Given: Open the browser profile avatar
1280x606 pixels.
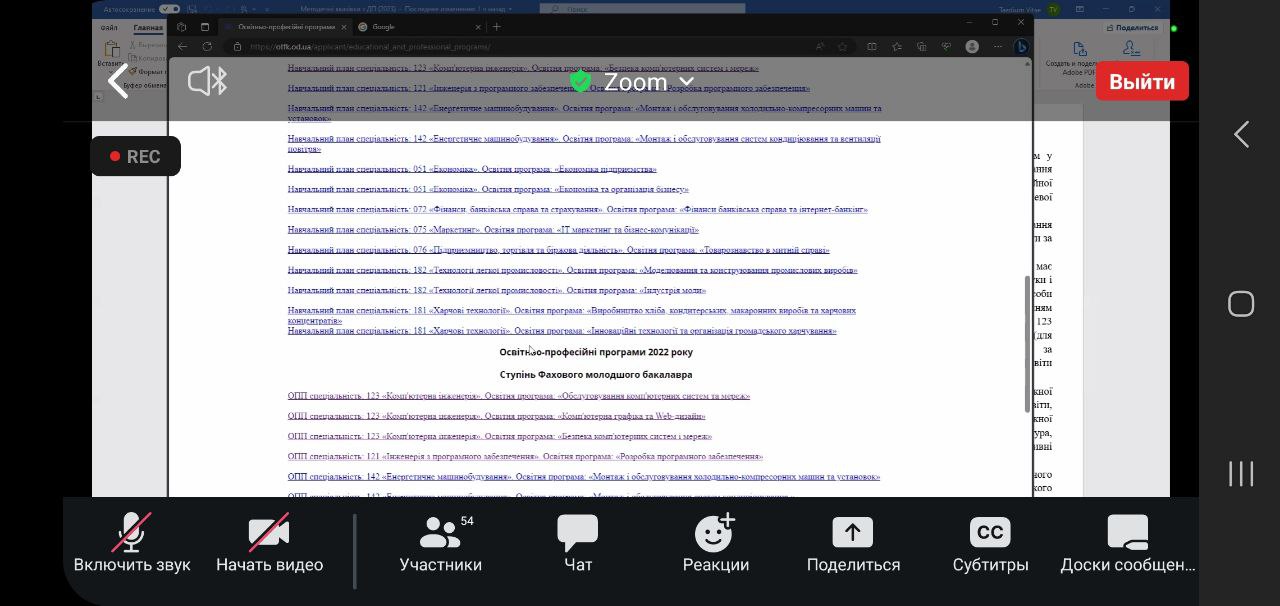Looking at the screenshot, I should [x=972, y=46].
